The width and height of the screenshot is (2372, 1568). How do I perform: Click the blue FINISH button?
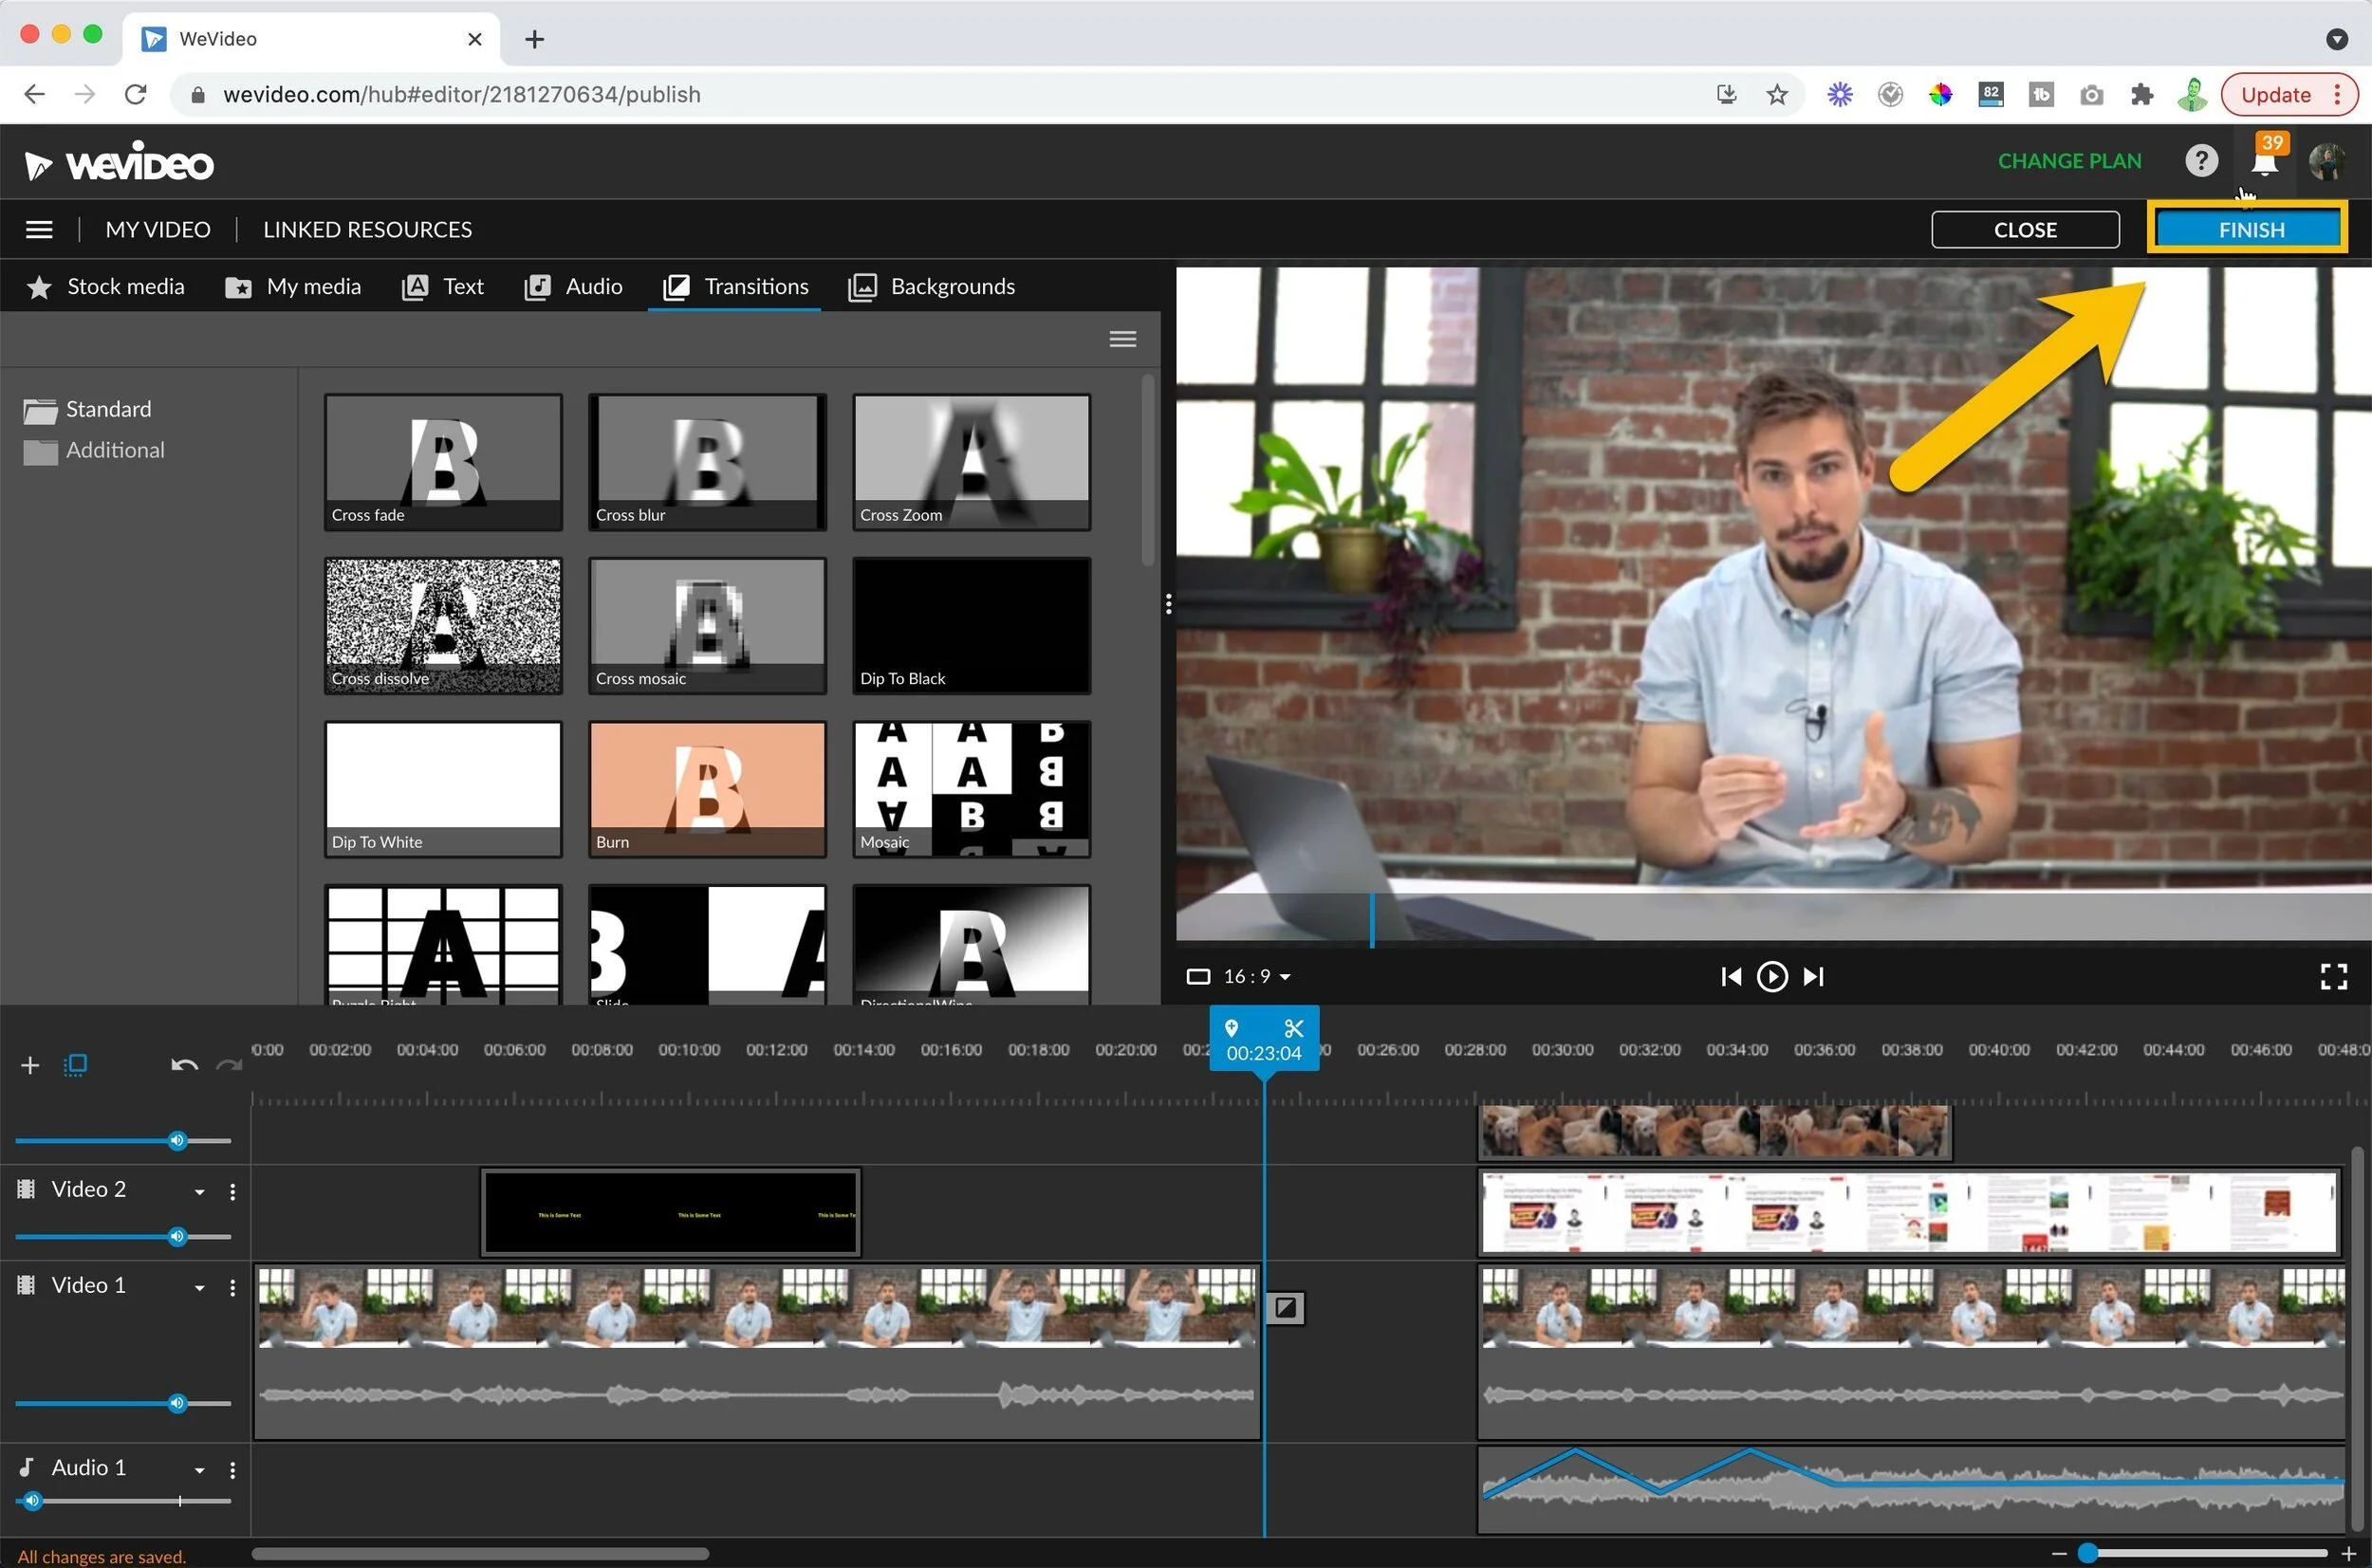coord(2250,229)
